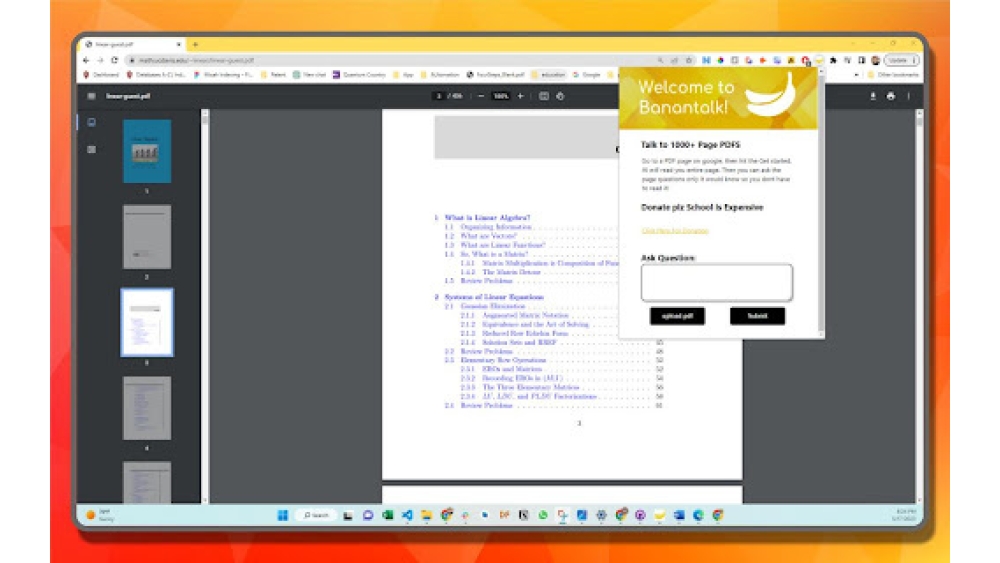Download the PDF file
The width and height of the screenshot is (1000, 563).
872,96
